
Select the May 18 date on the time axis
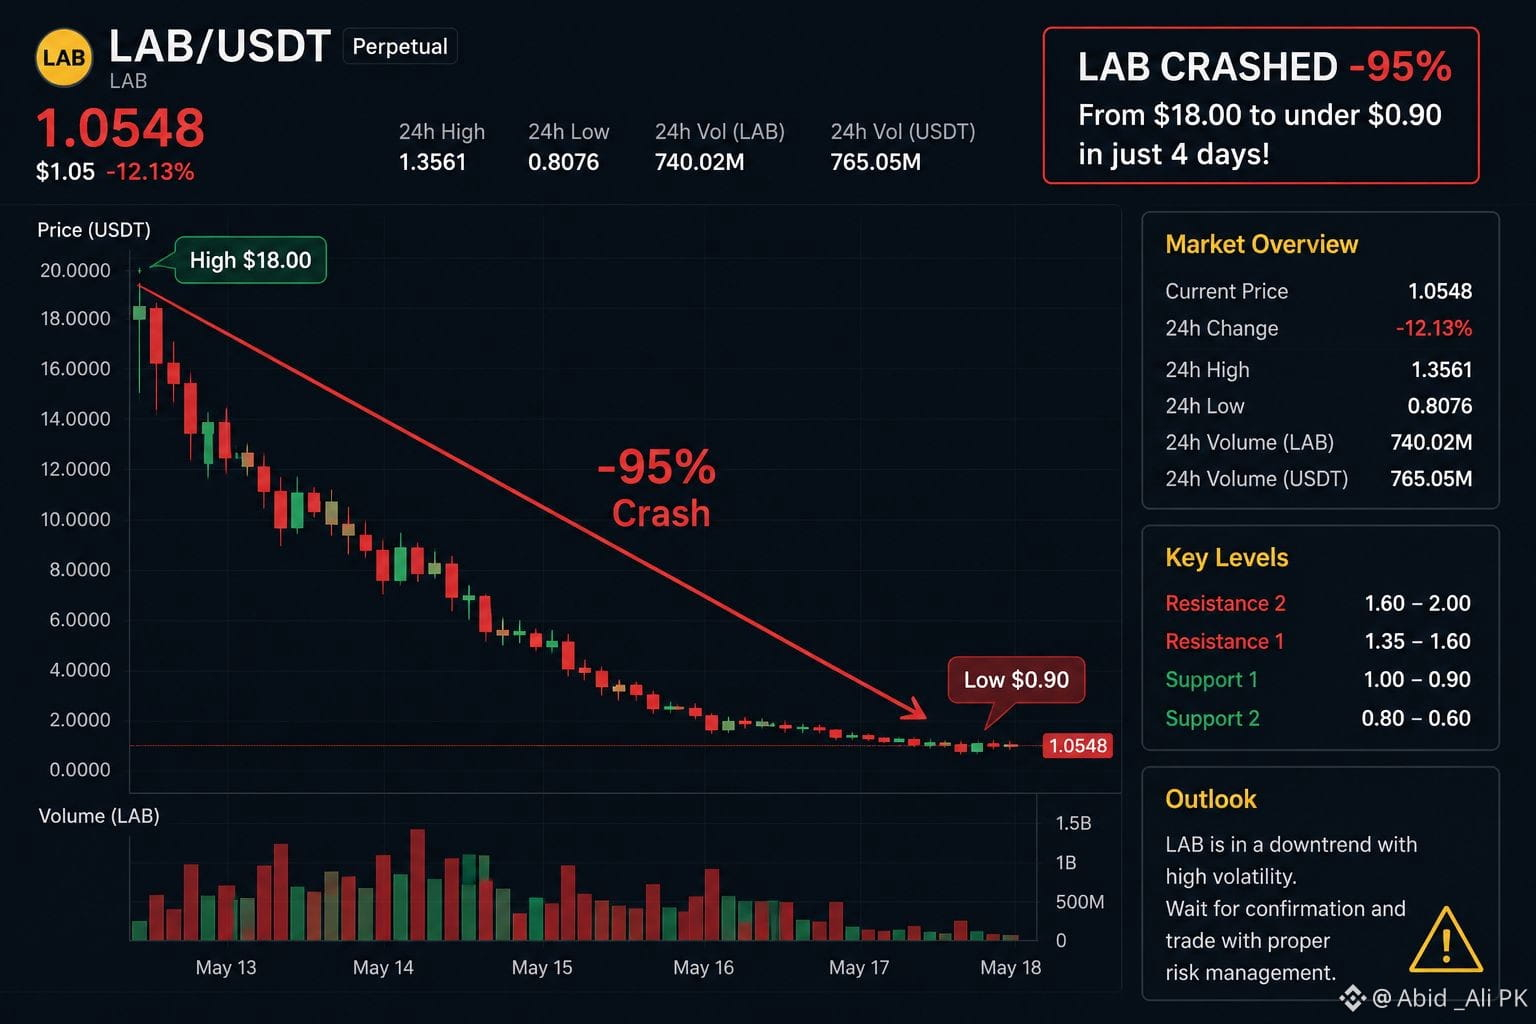point(1011,968)
